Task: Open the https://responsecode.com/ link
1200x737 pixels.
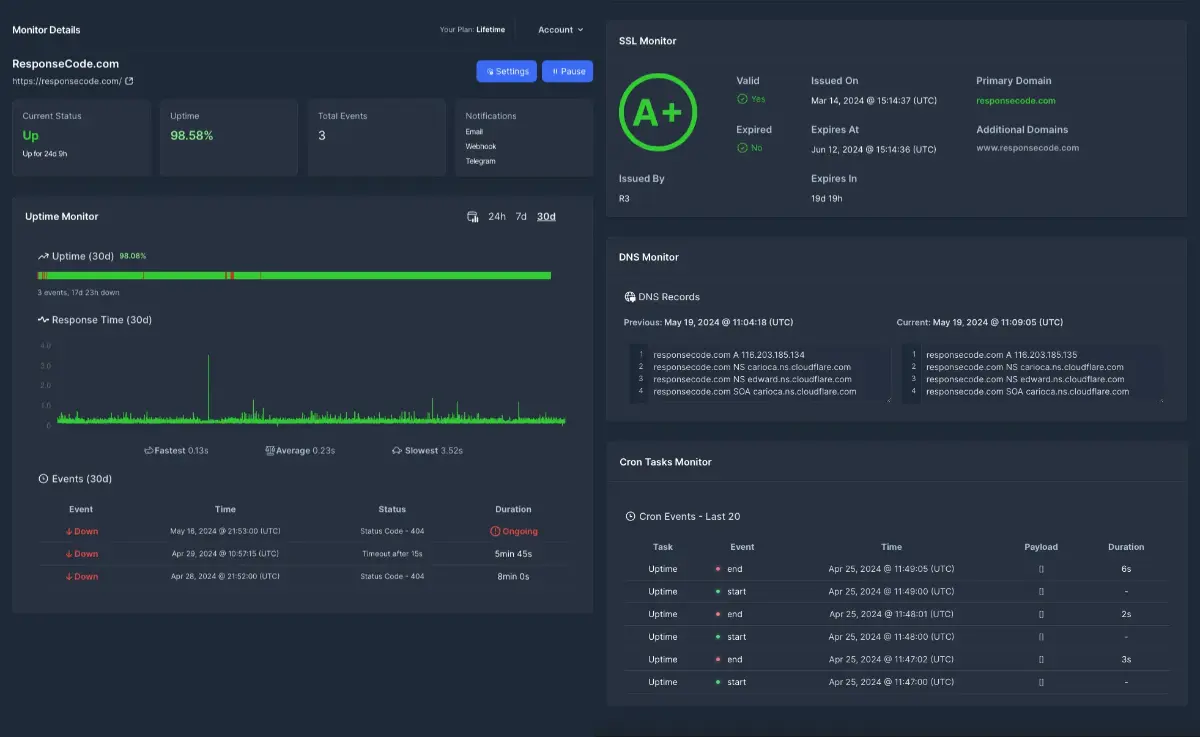Action: coord(67,81)
